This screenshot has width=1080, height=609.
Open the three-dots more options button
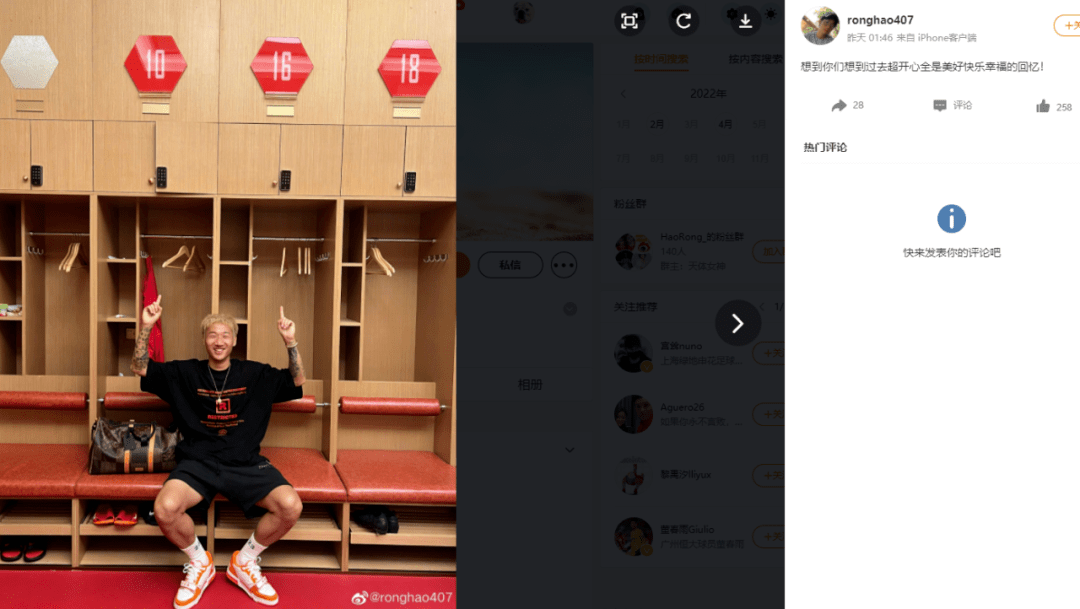point(563,265)
